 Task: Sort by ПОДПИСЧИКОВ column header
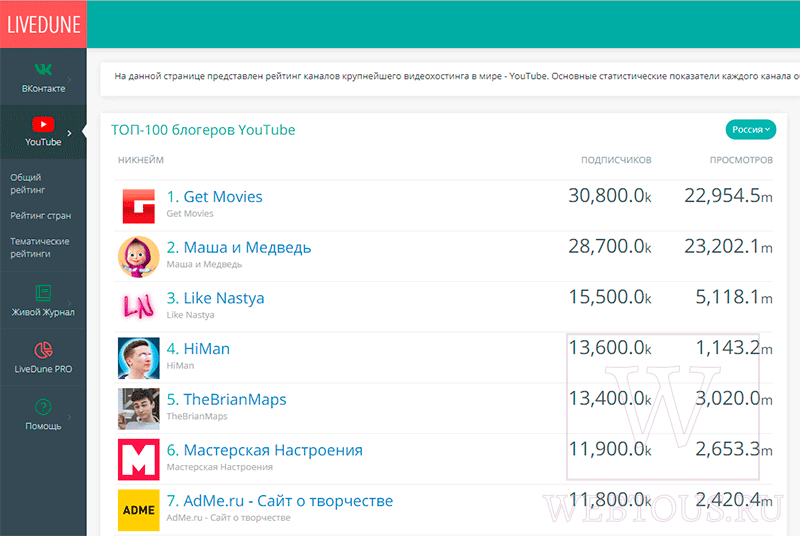616,160
